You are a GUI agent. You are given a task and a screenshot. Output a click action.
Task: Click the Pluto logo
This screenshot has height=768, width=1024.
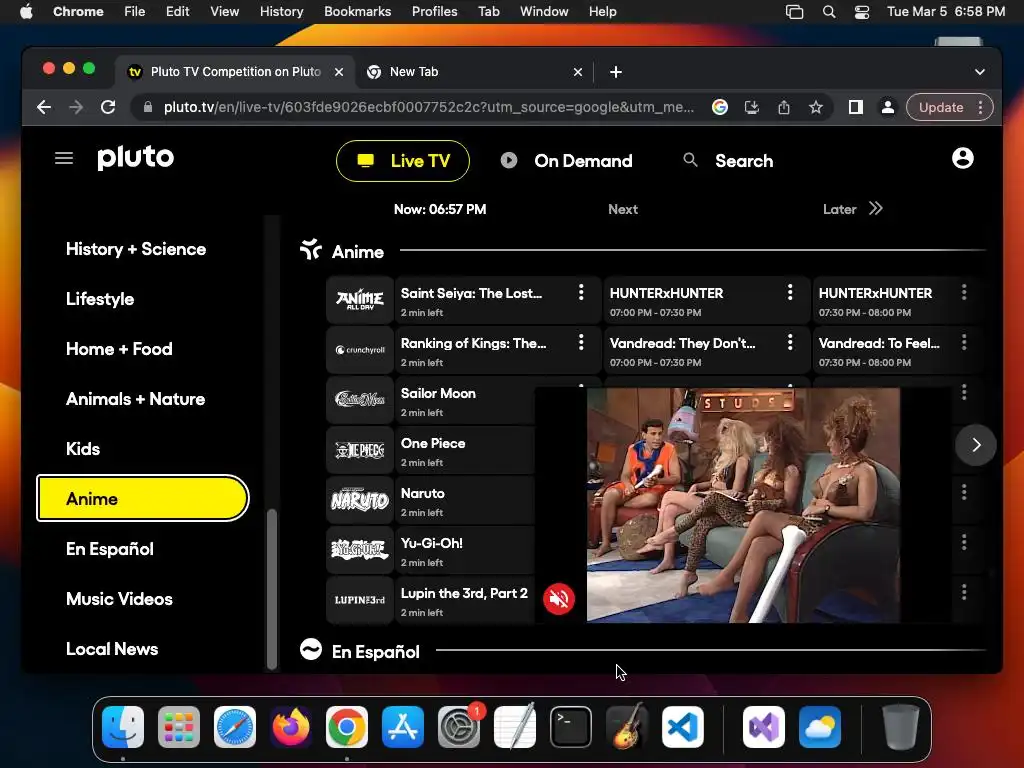click(x=136, y=157)
